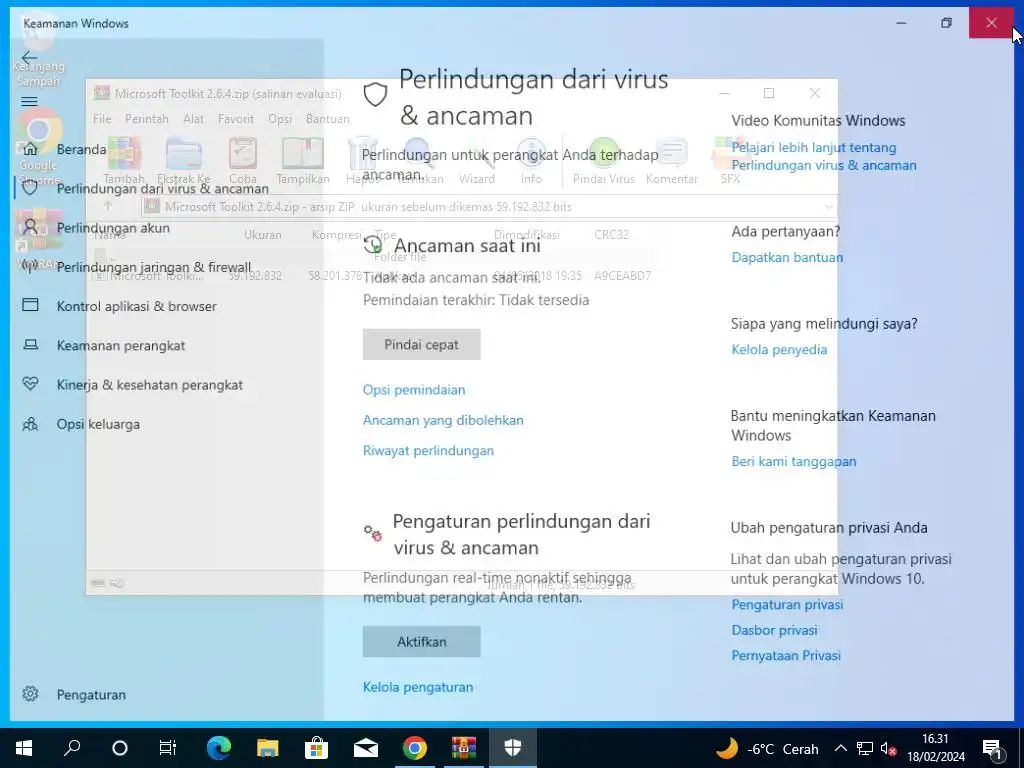Viewport: 1024px width, 768px height.
Task: Click the Keamanan perangkat laptop icon
Action: [x=30, y=344]
